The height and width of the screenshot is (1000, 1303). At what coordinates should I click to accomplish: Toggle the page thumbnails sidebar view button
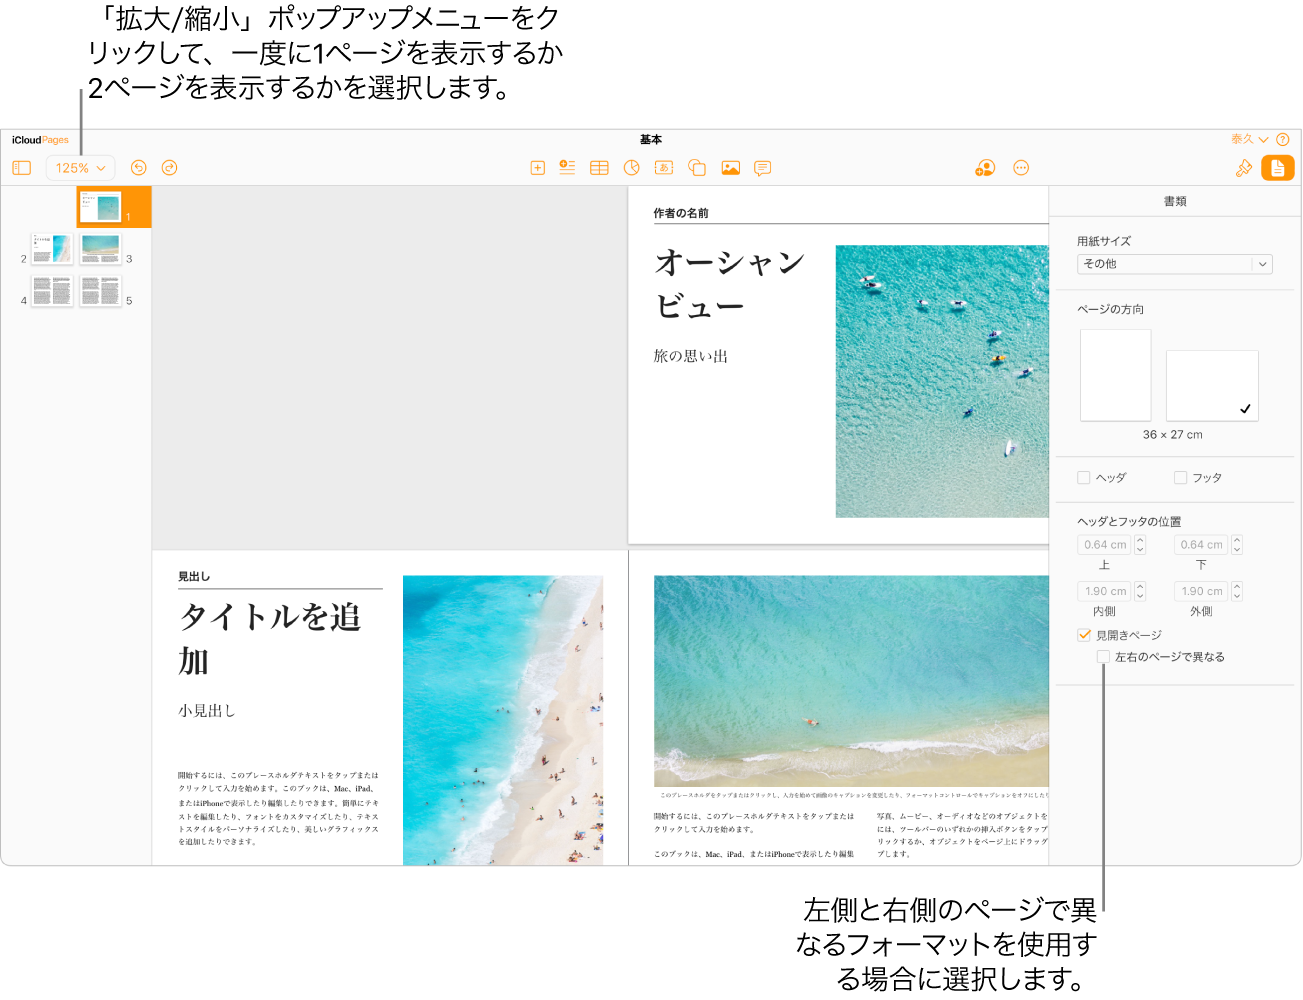(x=22, y=168)
